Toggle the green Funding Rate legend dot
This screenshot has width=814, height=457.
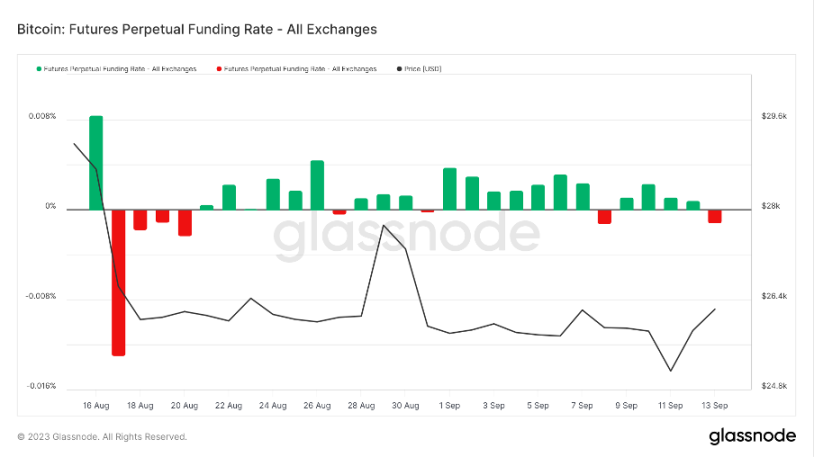click(38, 69)
